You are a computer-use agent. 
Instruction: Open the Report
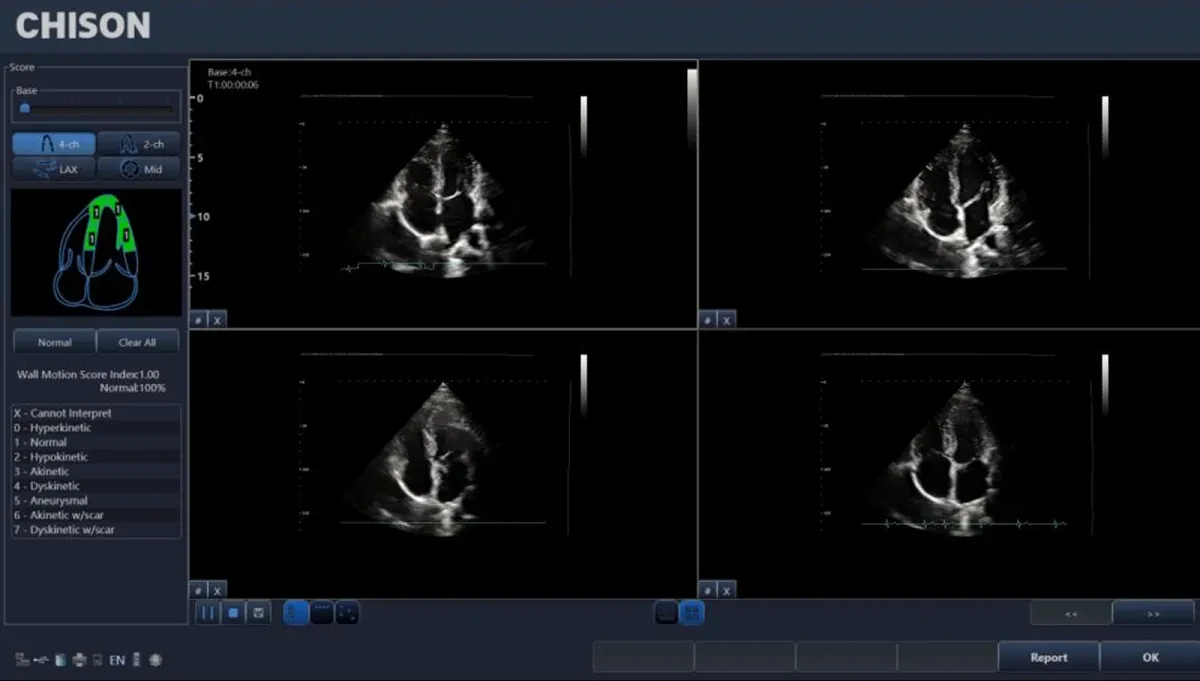point(1049,657)
